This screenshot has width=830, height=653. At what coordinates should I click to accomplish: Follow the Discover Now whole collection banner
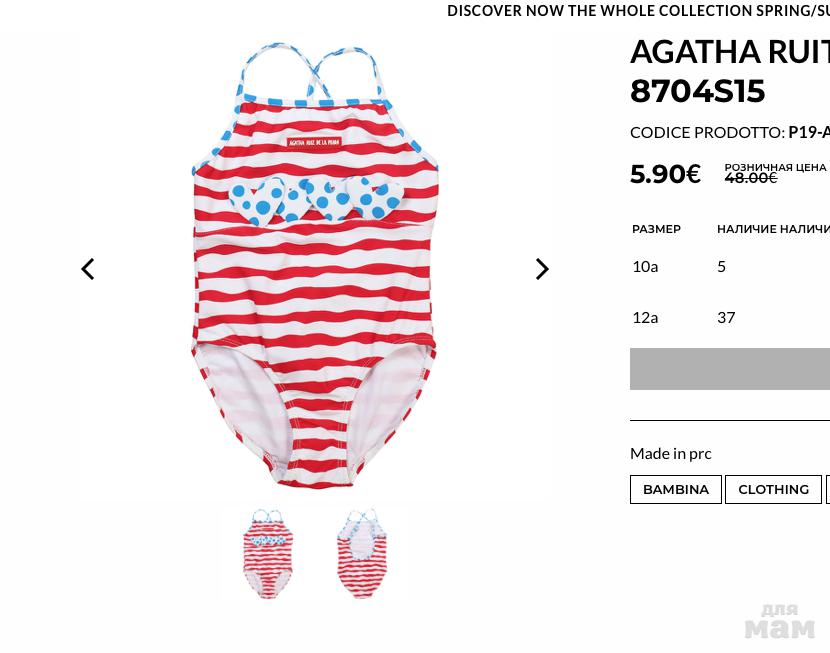click(x=638, y=11)
